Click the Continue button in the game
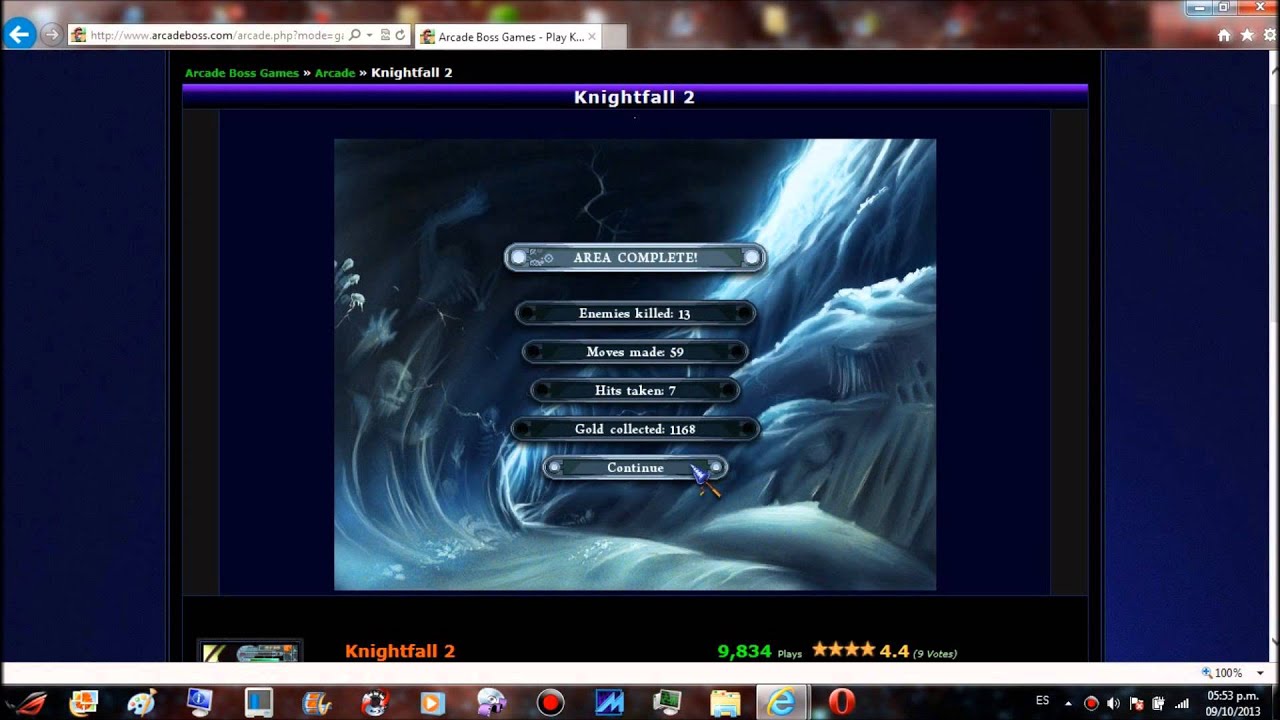 tap(635, 468)
